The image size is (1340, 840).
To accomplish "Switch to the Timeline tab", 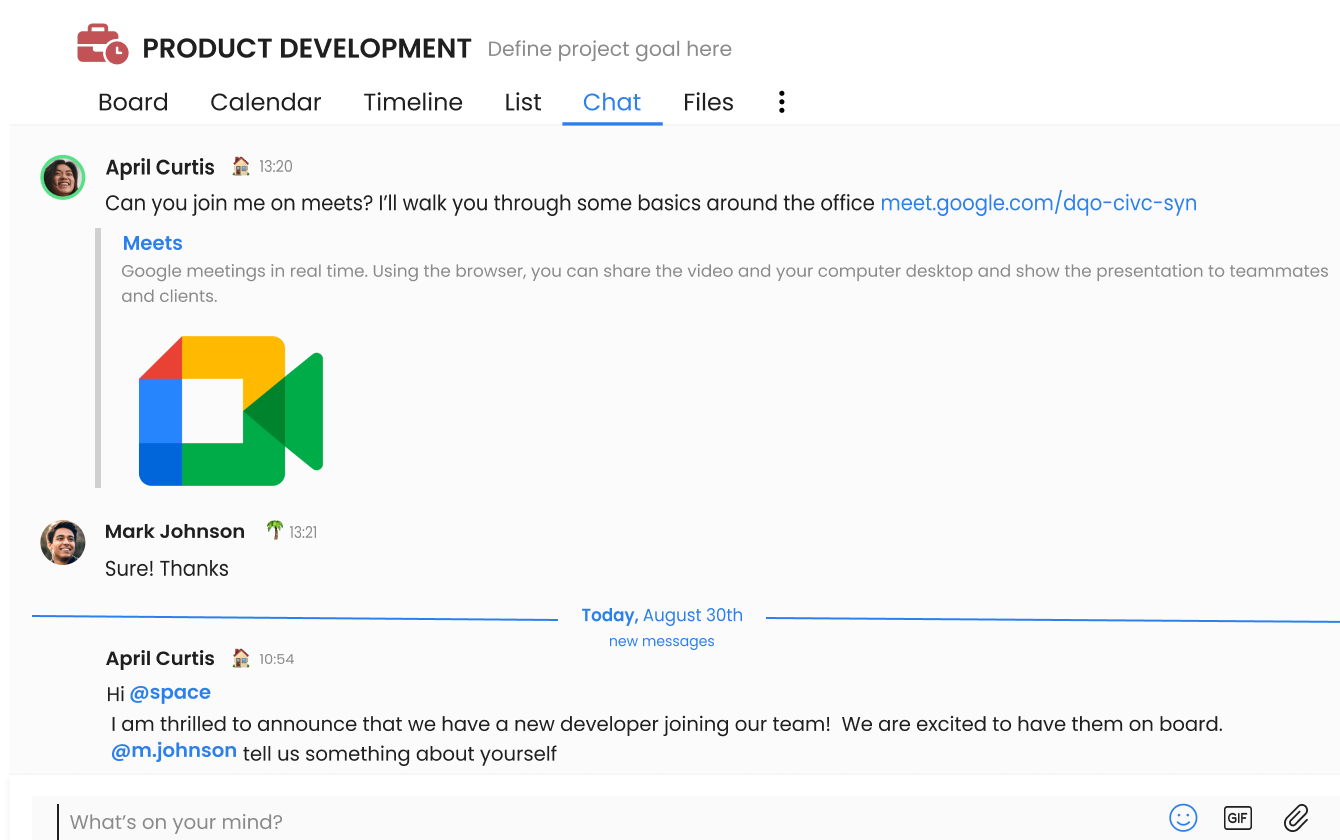I will point(413,102).
